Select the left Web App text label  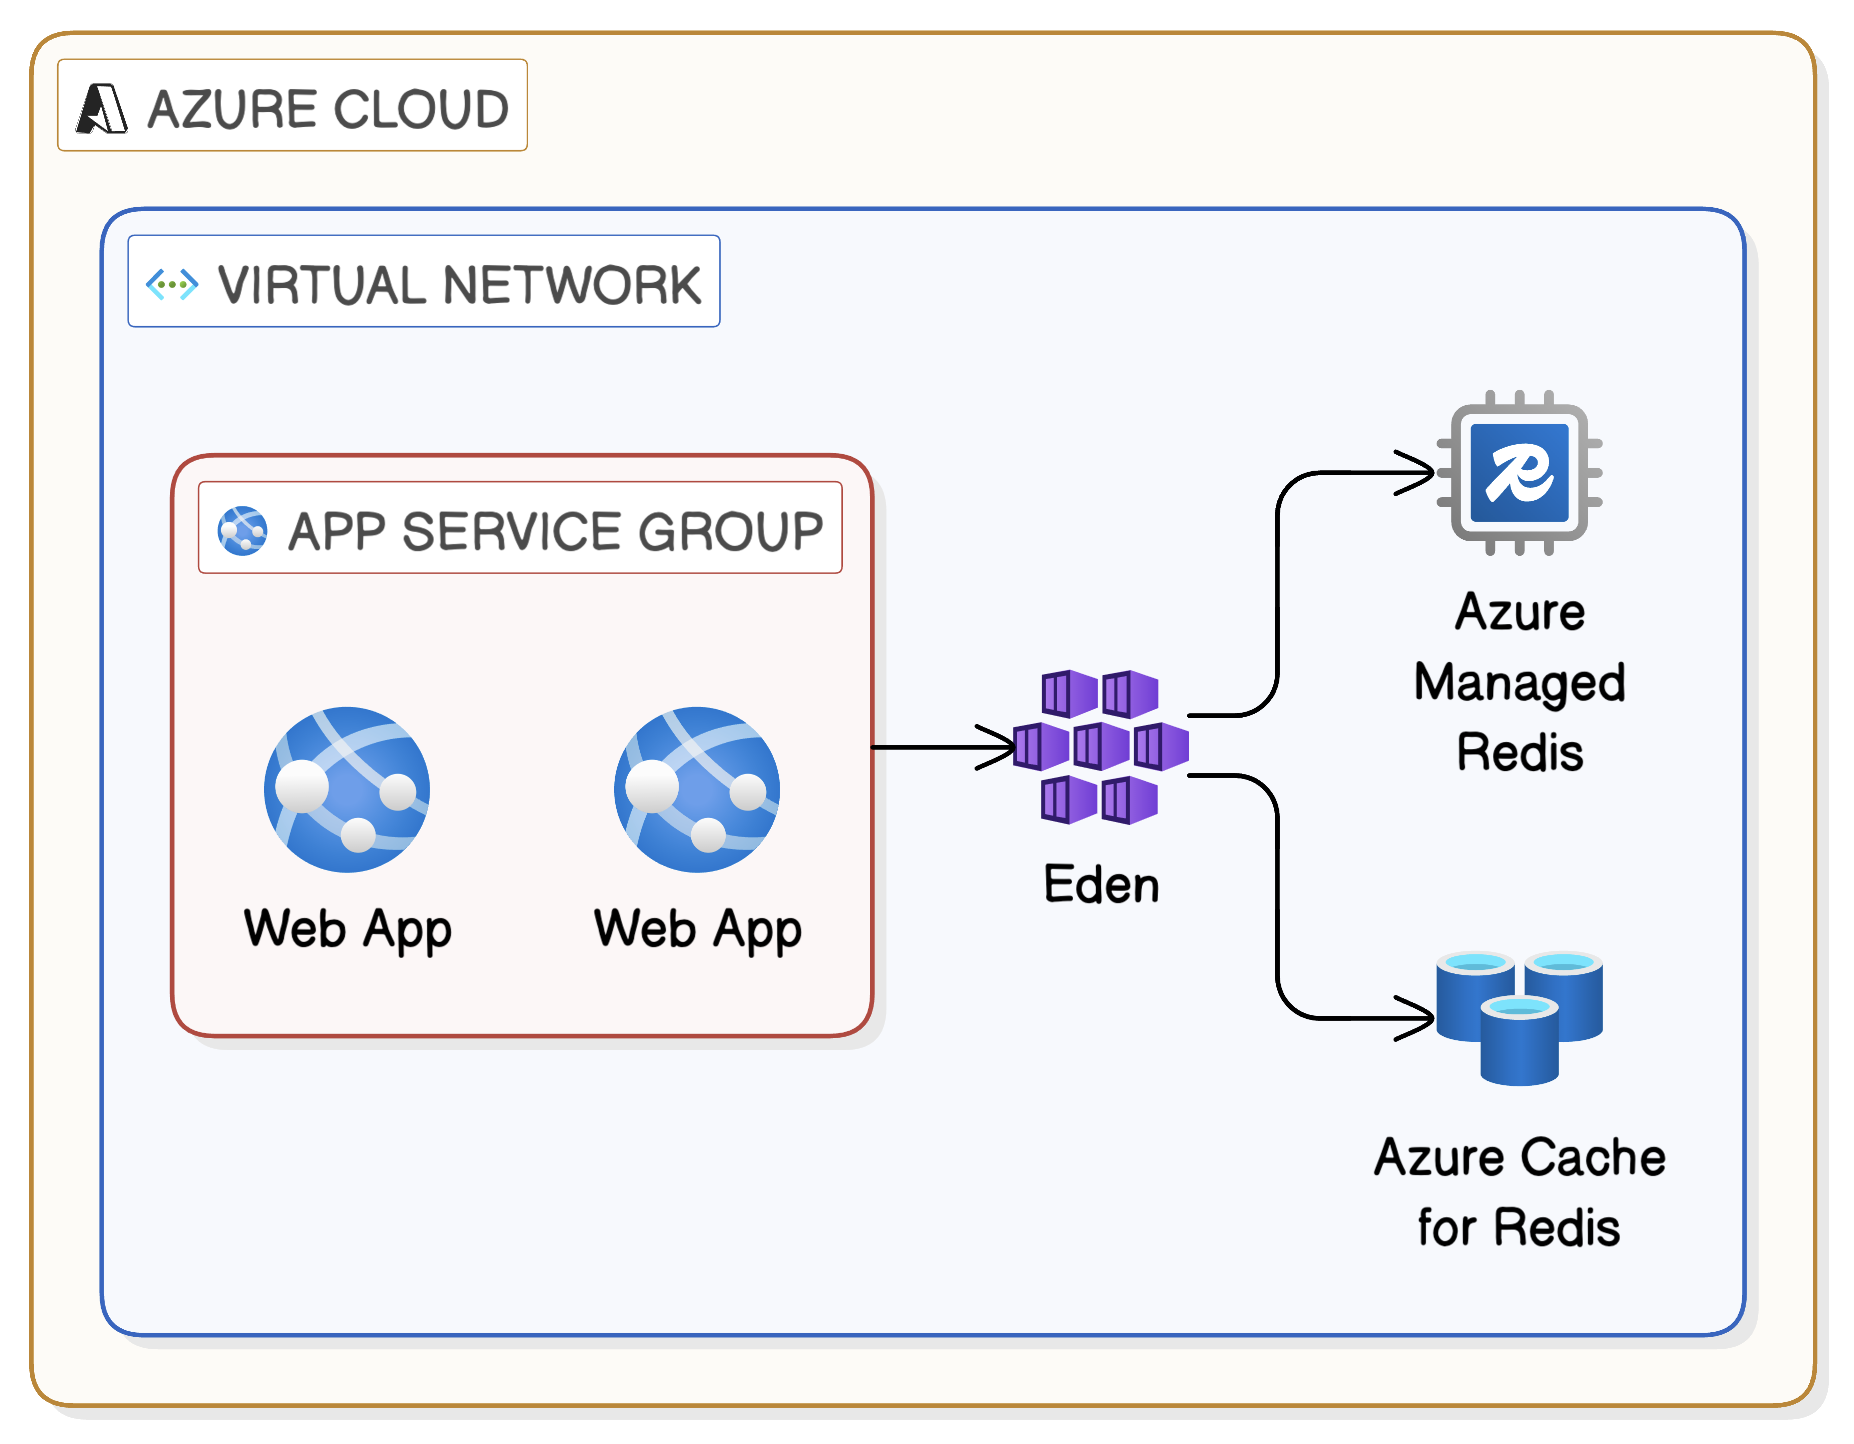[347, 929]
